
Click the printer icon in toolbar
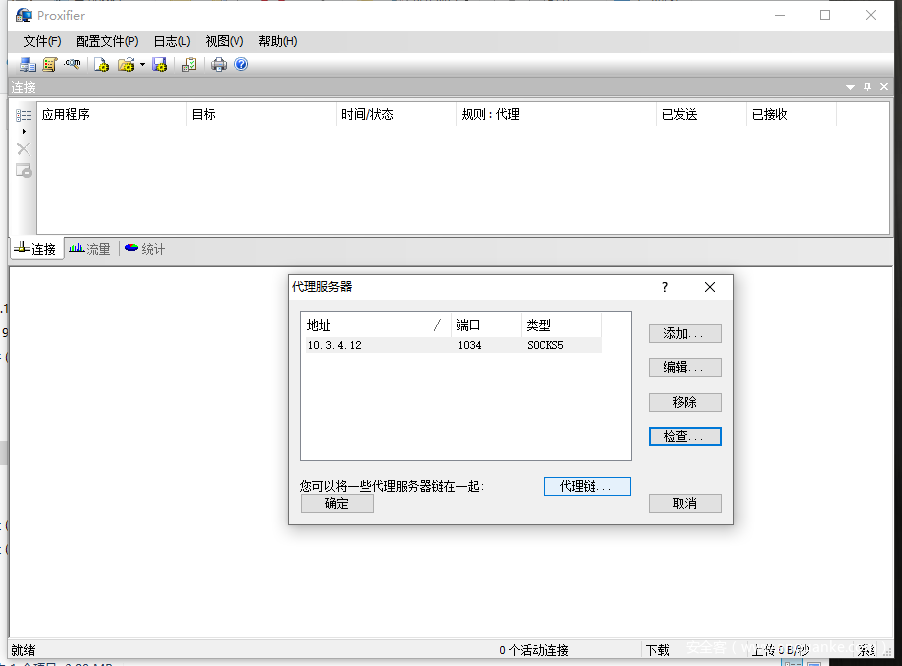tap(219, 65)
